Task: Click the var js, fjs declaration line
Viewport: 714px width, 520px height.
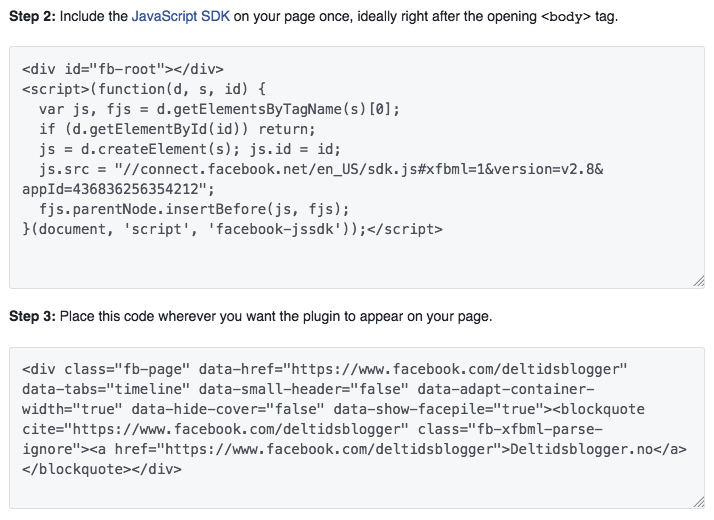Action: (x=219, y=109)
